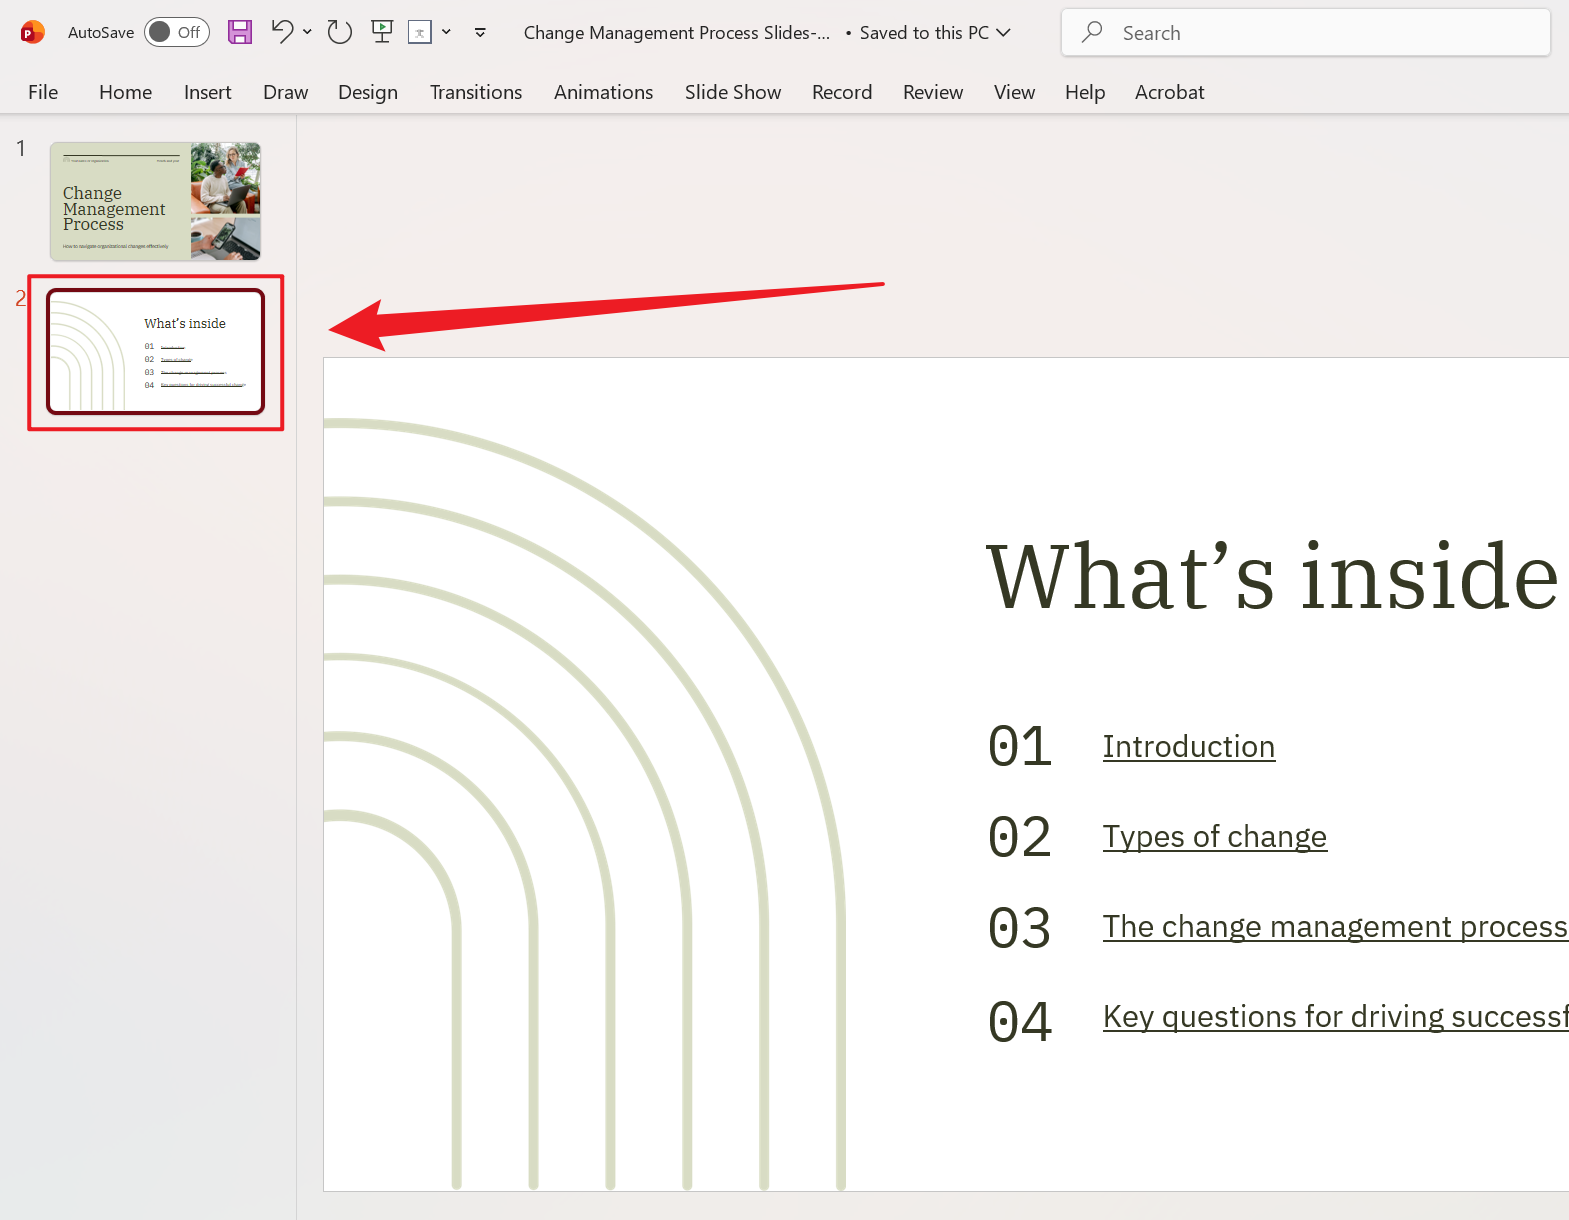Save the presentation with the floppy icon

240,32
